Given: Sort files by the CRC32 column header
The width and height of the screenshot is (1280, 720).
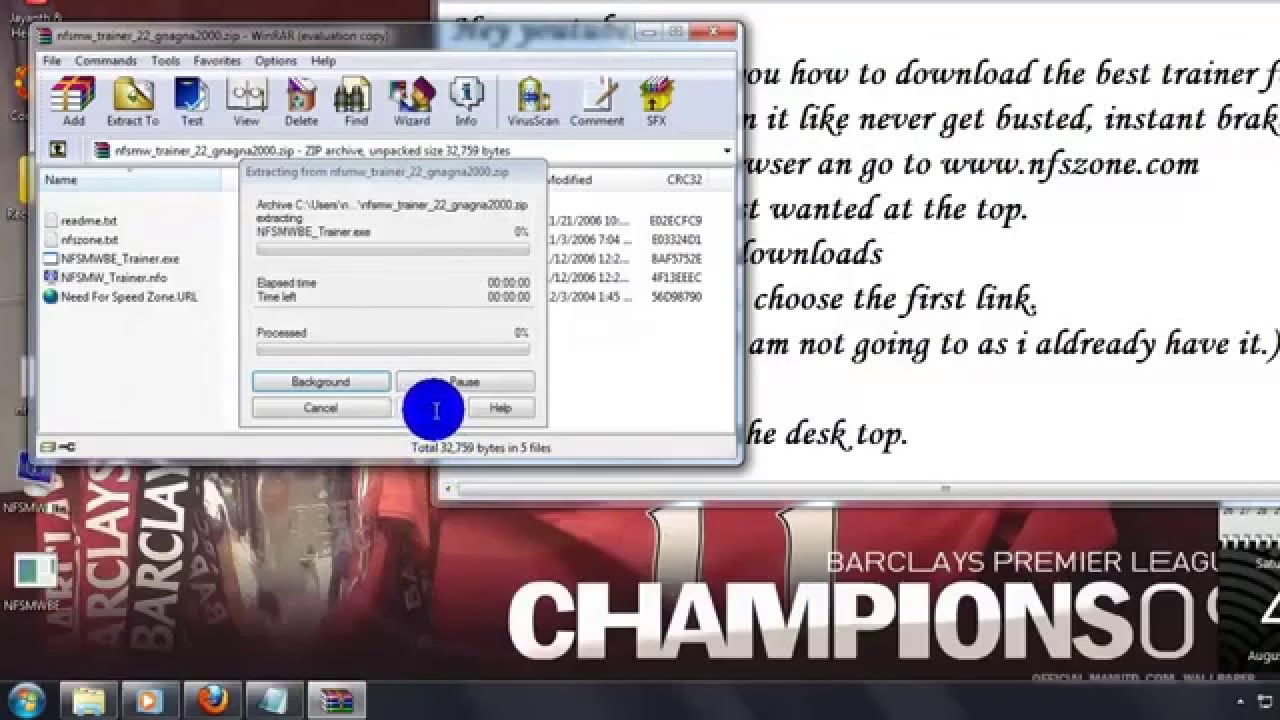Looking at the screenshot, I should pos(684,180).
